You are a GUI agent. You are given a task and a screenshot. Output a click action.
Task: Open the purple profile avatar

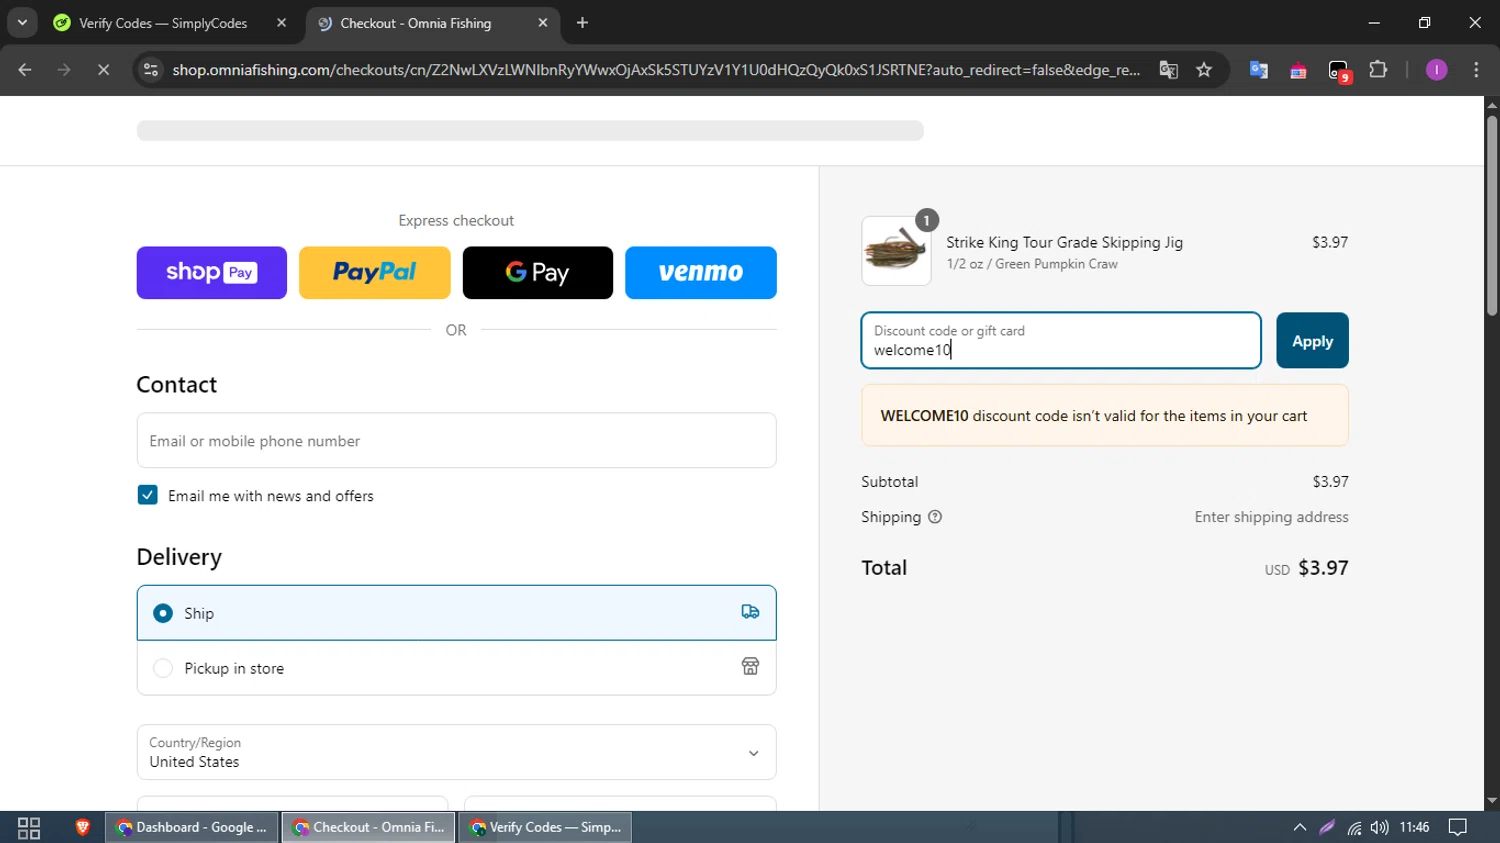click(x=1436, y=70)
